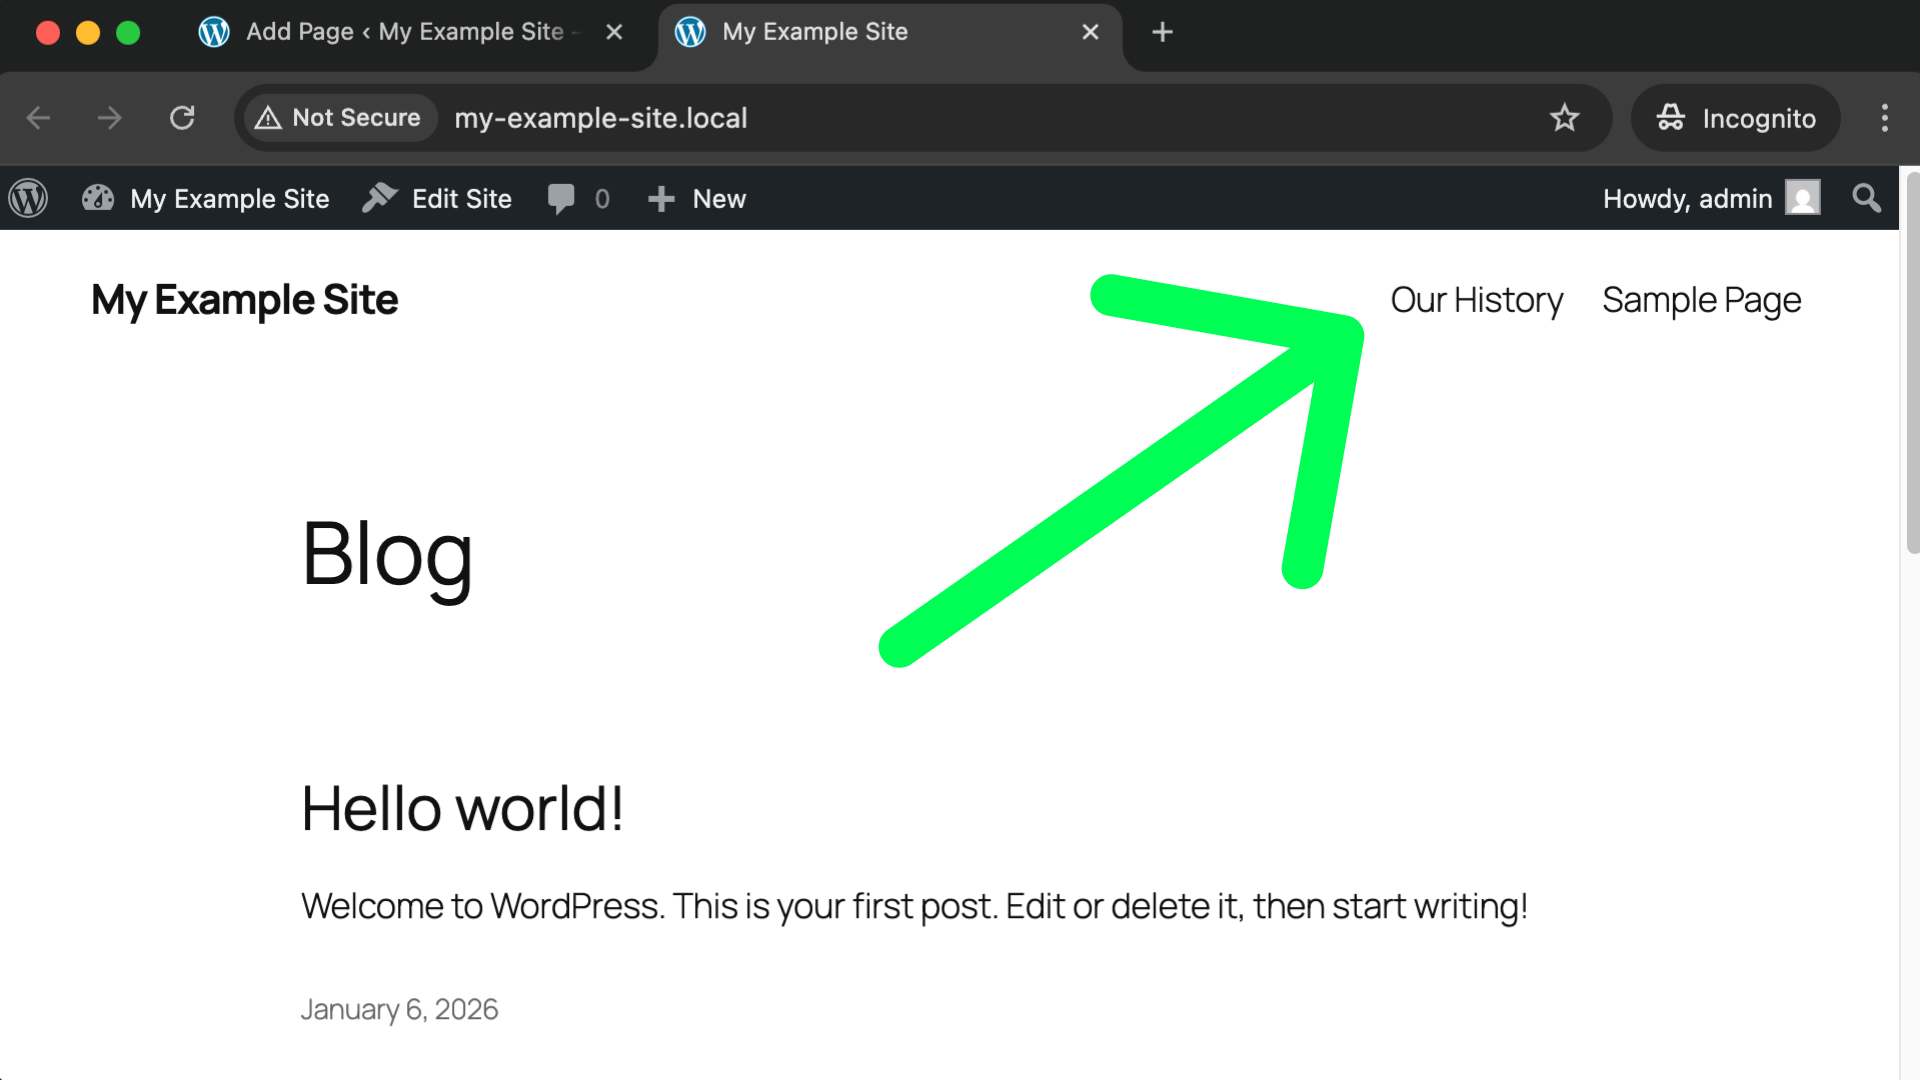The height and width of the screenshot is (1080, 1920).
Task: Click the Edit Site brush icon
Action: (x=380, y=198)
